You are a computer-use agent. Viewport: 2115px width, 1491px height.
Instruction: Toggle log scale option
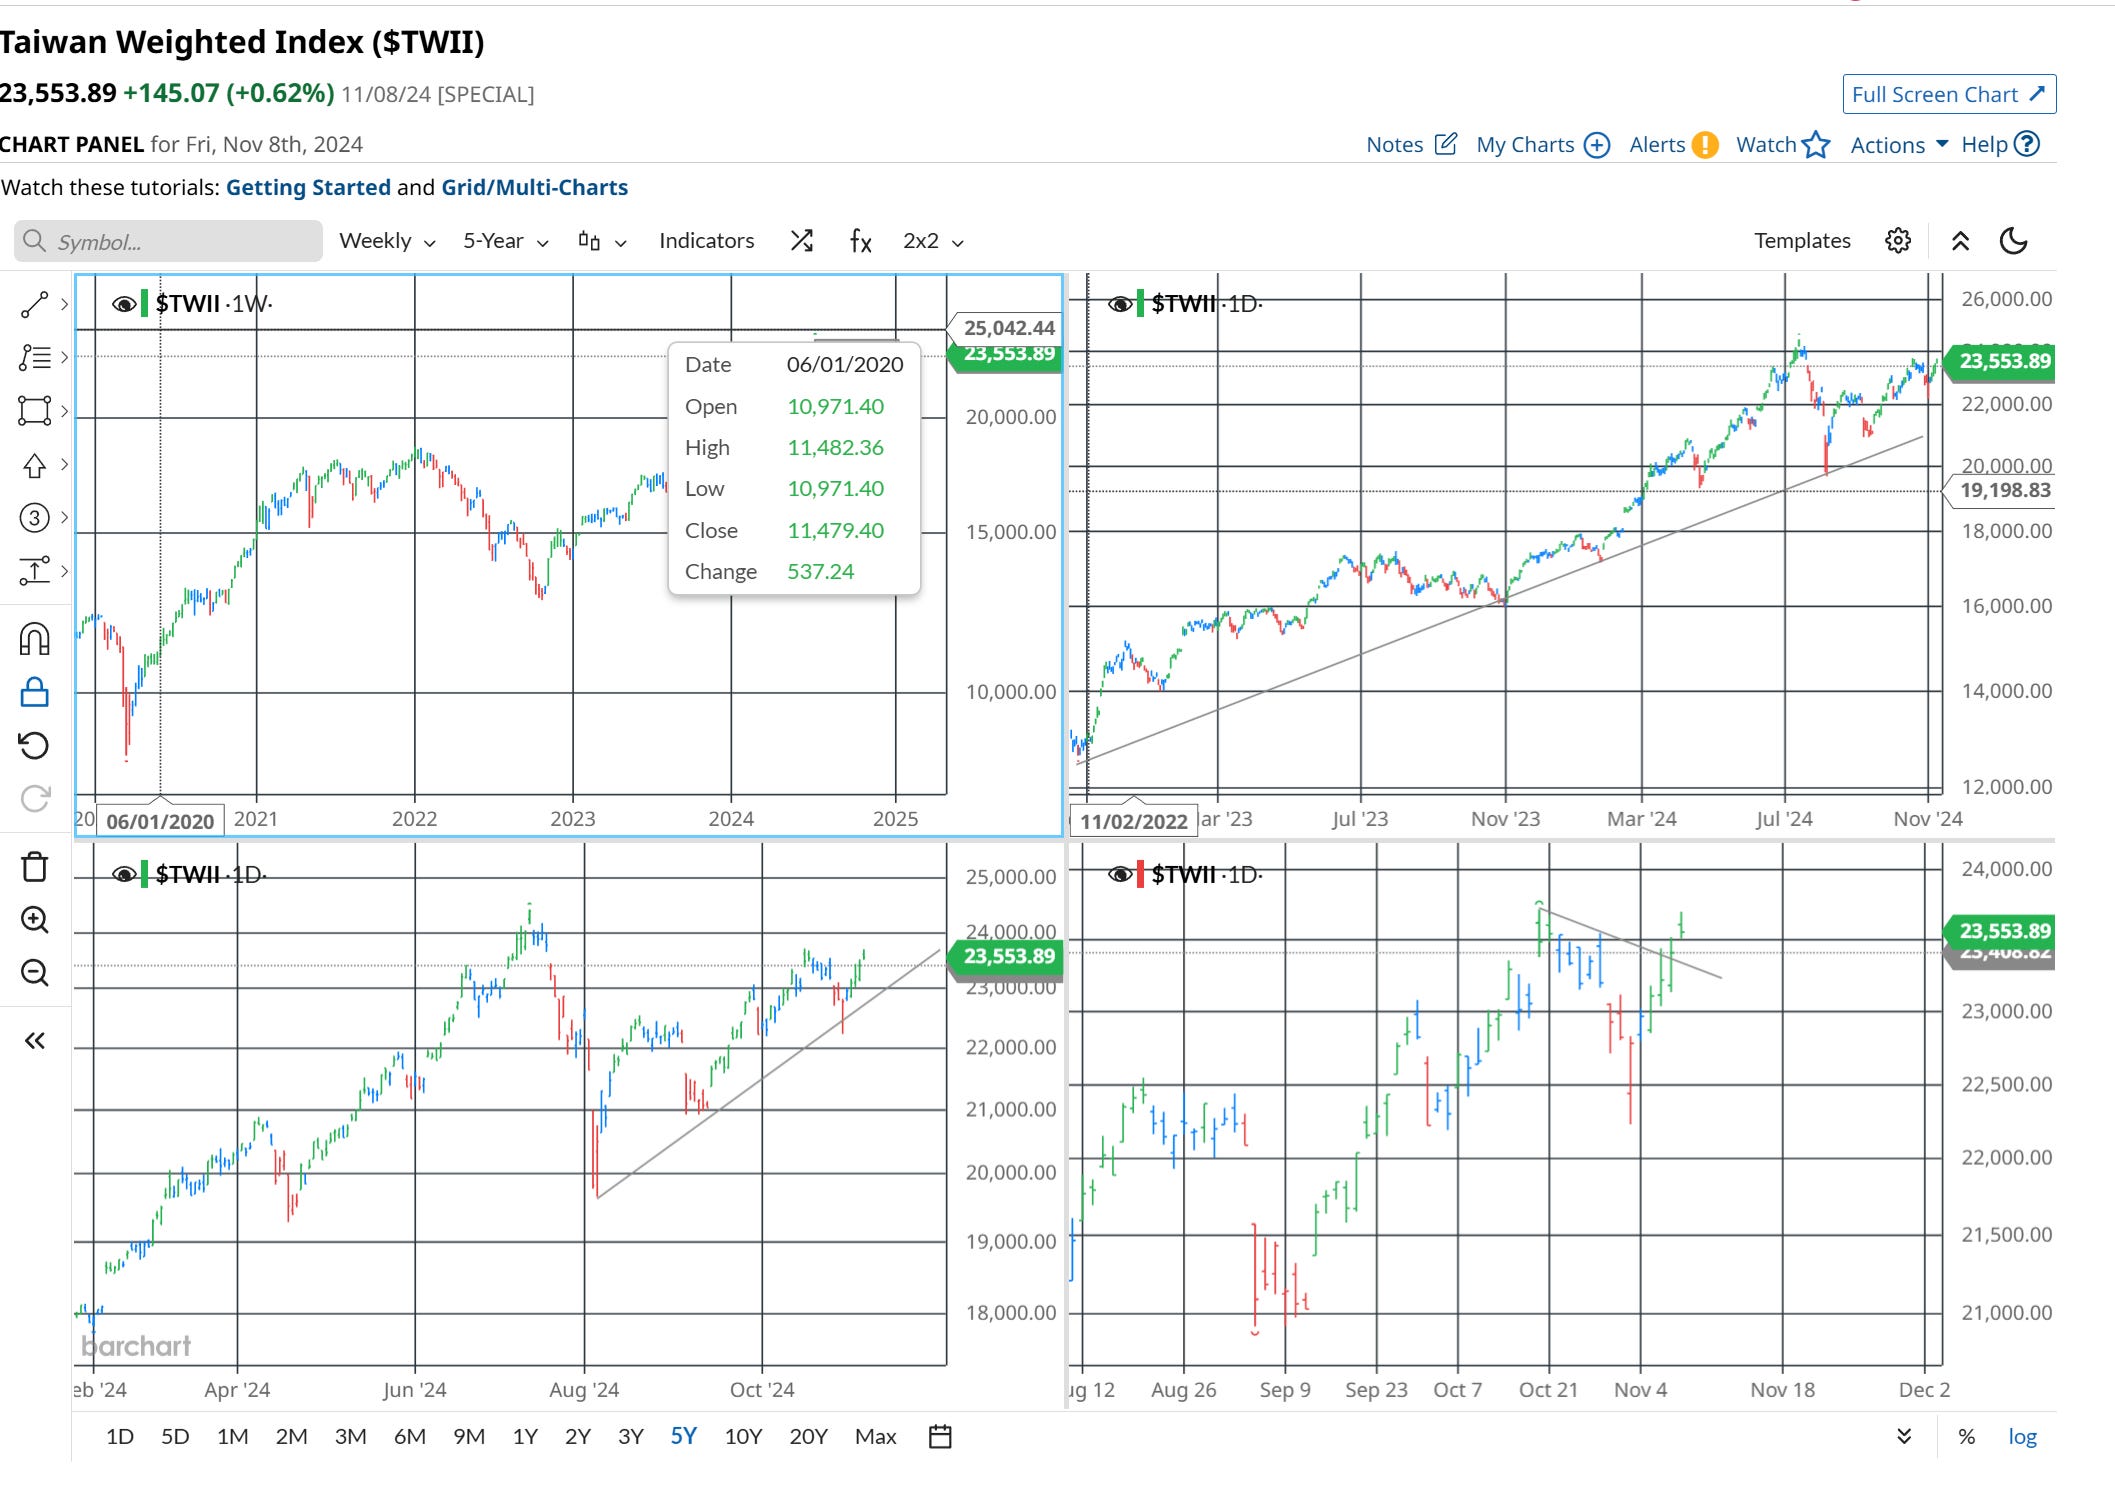[x=2022, y=1437]
